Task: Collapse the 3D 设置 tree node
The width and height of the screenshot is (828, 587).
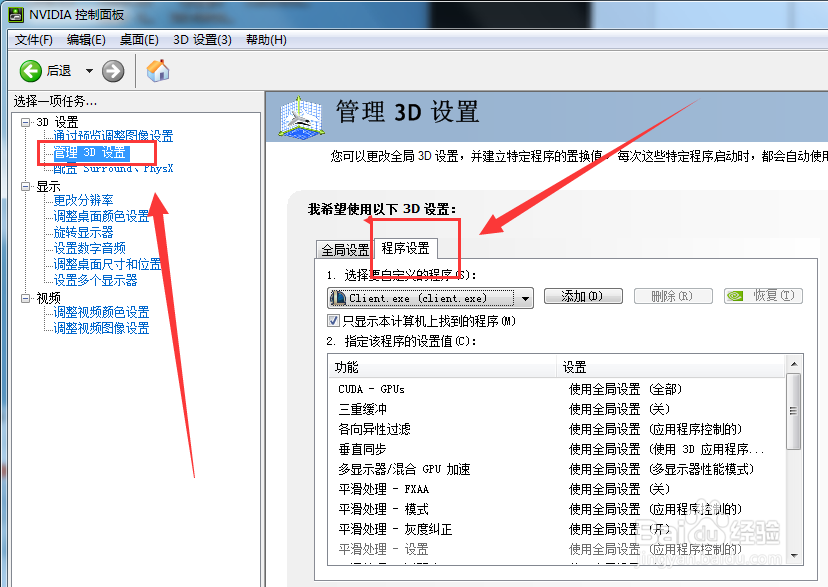Action: [25, 122]
